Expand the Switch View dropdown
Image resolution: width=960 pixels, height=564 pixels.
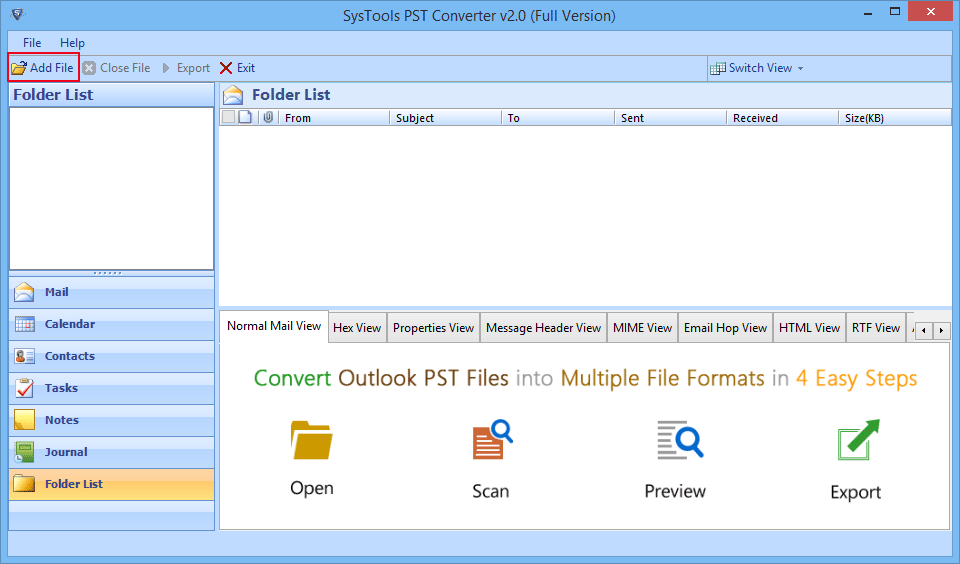tap(757, 68)
